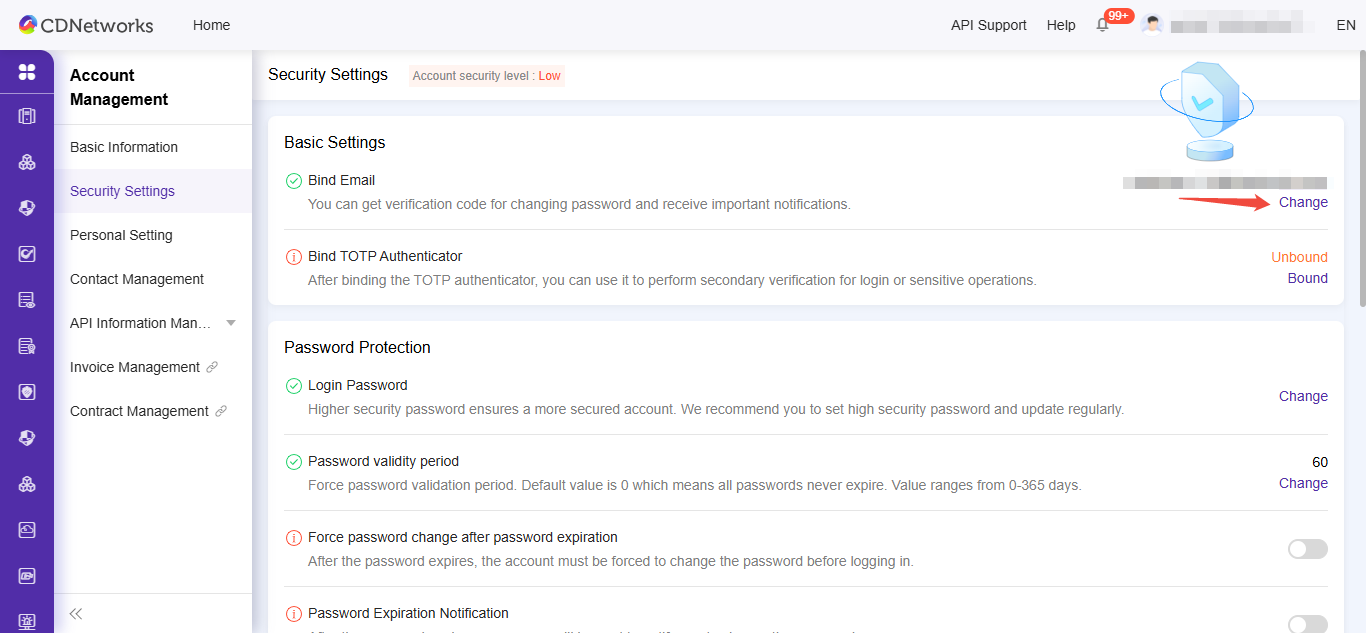Viewport: 1366px width, 633px height.
Task: Go to Personal Setting page
Action: (x=121, y=235)
